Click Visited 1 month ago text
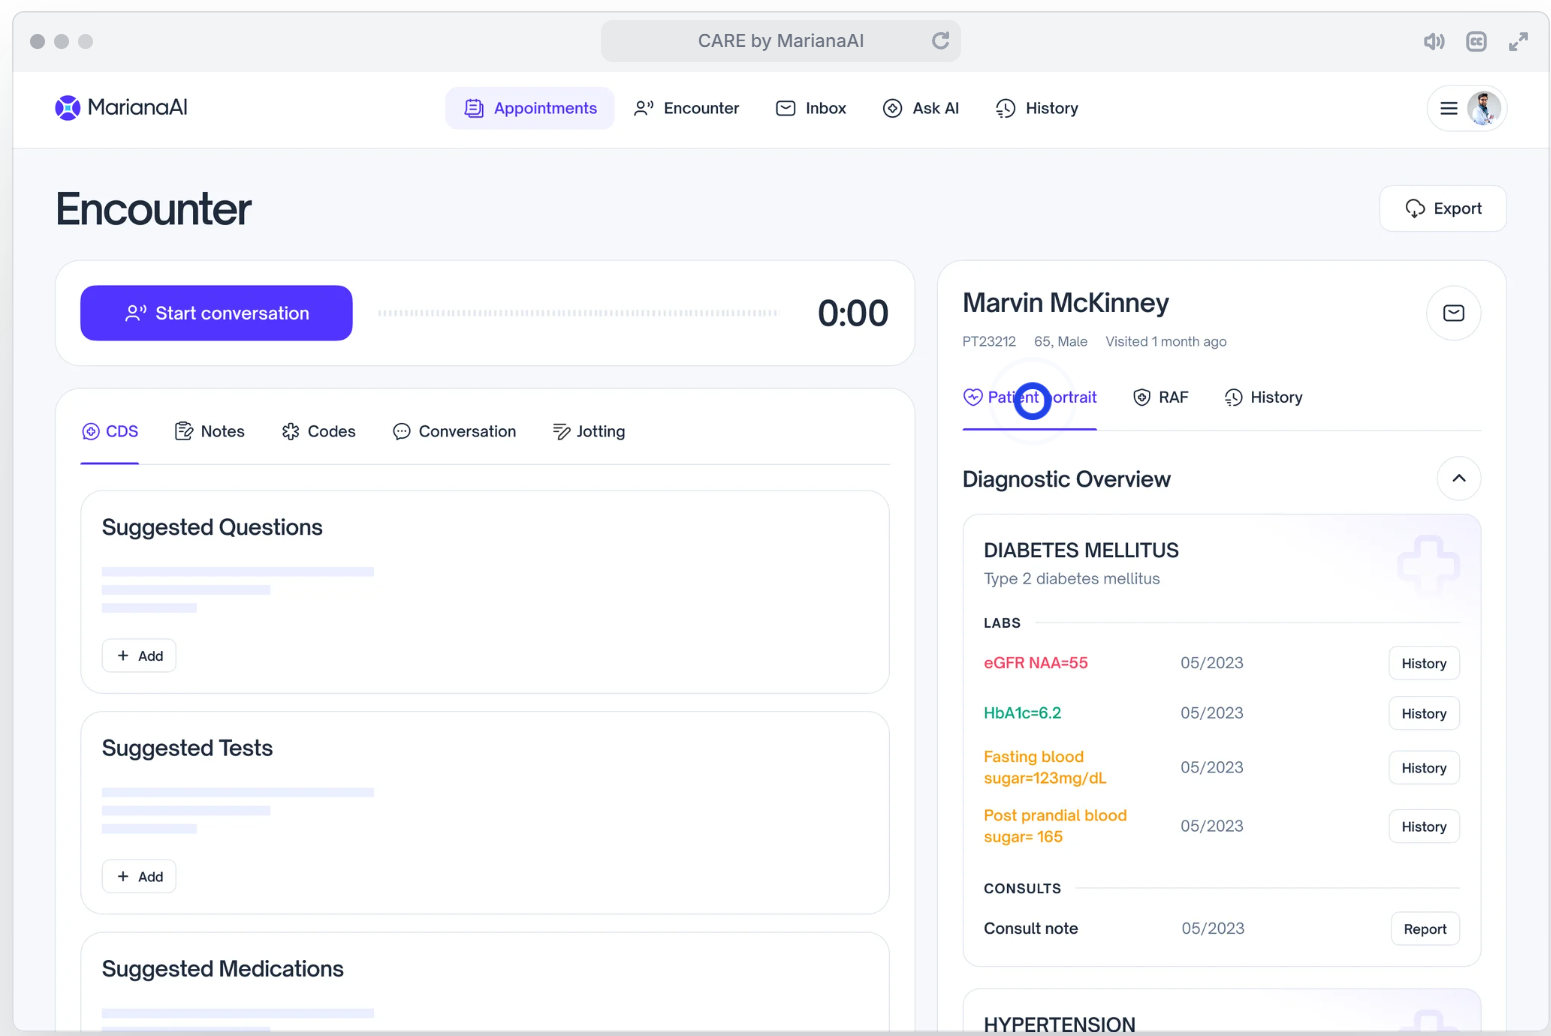Screen dimensions: 1551x1036 pos(1166,341)
